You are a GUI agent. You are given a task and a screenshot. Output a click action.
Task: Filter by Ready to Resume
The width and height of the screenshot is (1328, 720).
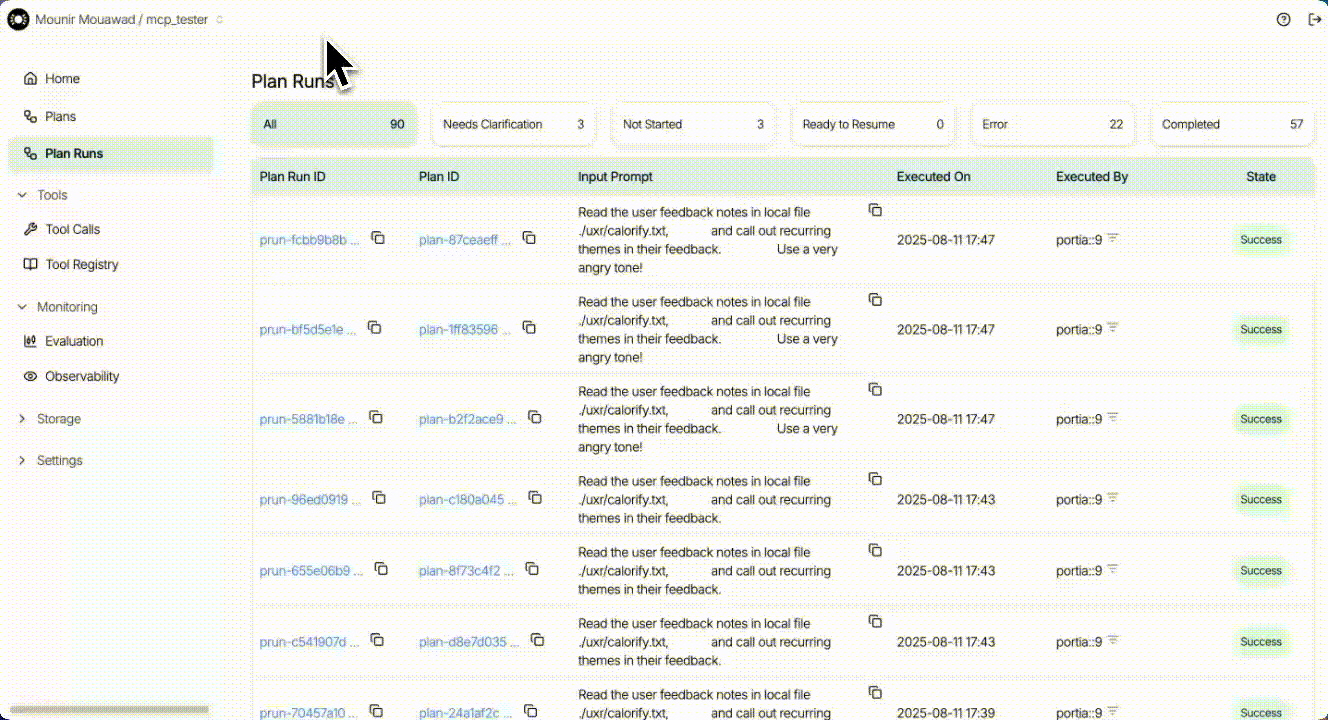[872, 124]
